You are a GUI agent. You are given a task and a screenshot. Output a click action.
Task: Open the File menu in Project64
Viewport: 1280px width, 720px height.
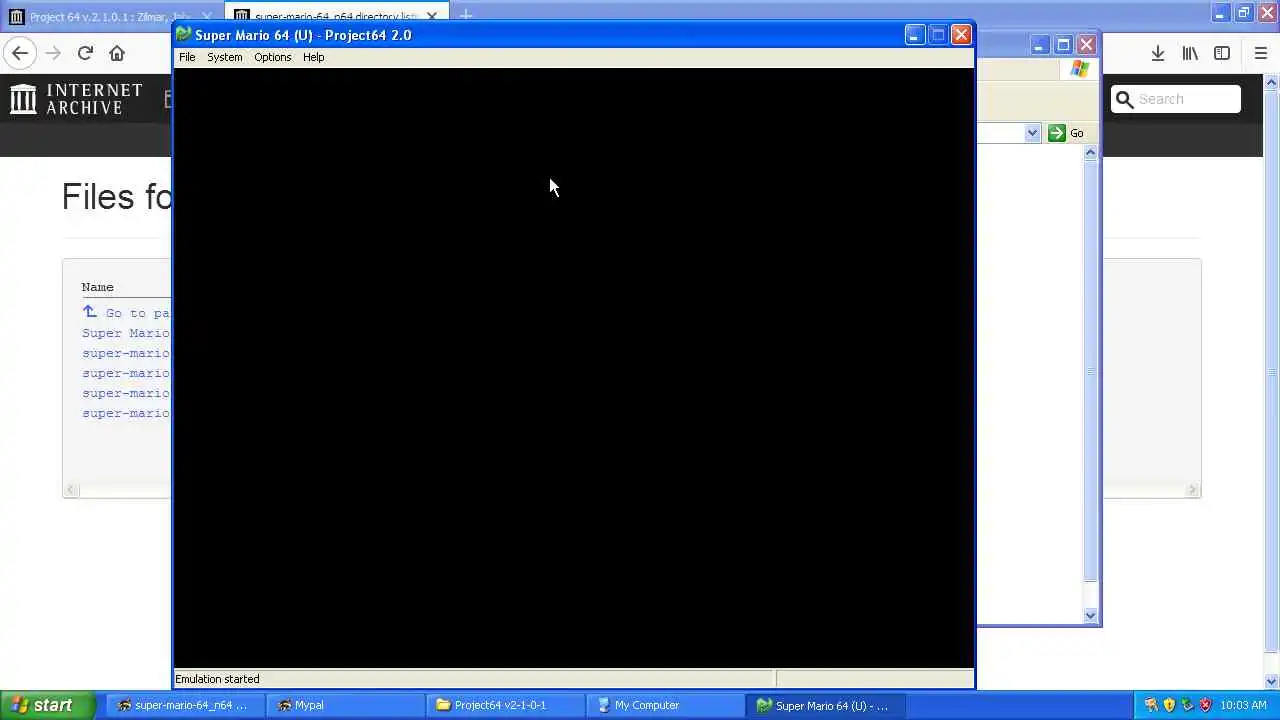pyautogui.click(x=187, y=57)
